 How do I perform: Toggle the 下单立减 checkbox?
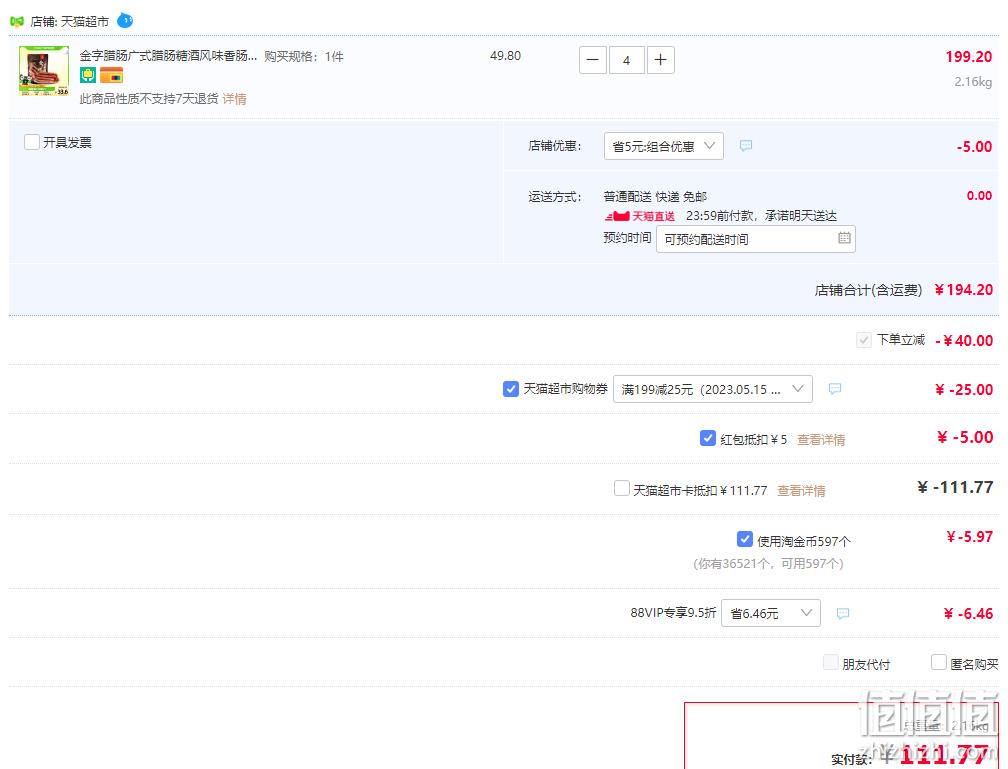(863, 339)
